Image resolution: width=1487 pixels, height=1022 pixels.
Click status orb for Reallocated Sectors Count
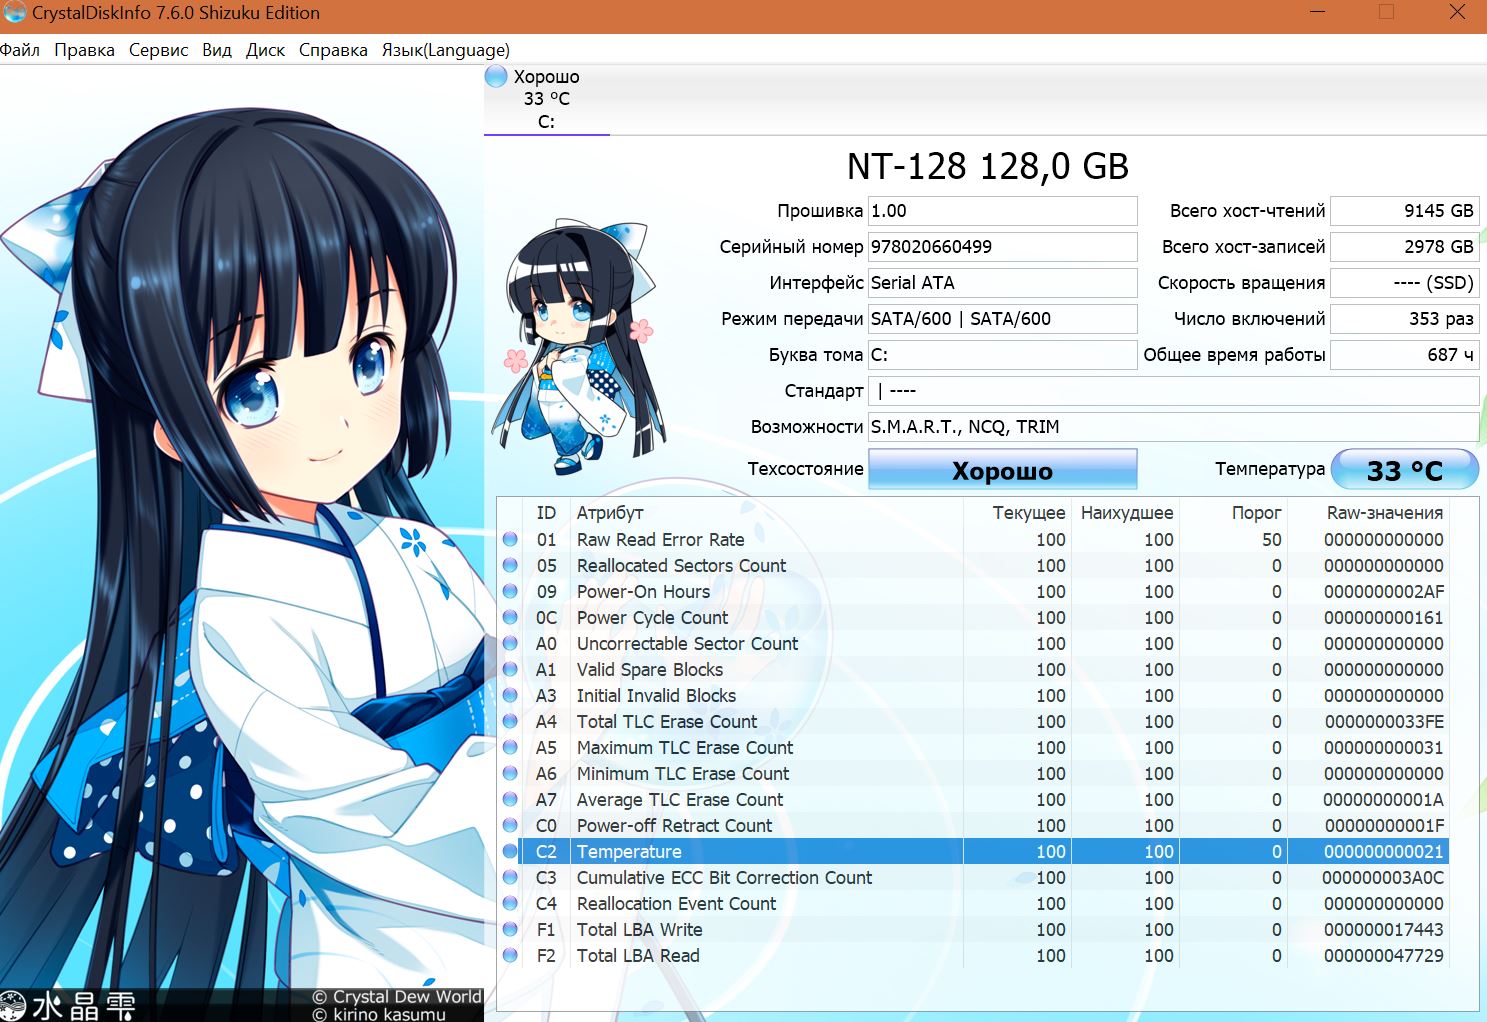tap(510, 566)
